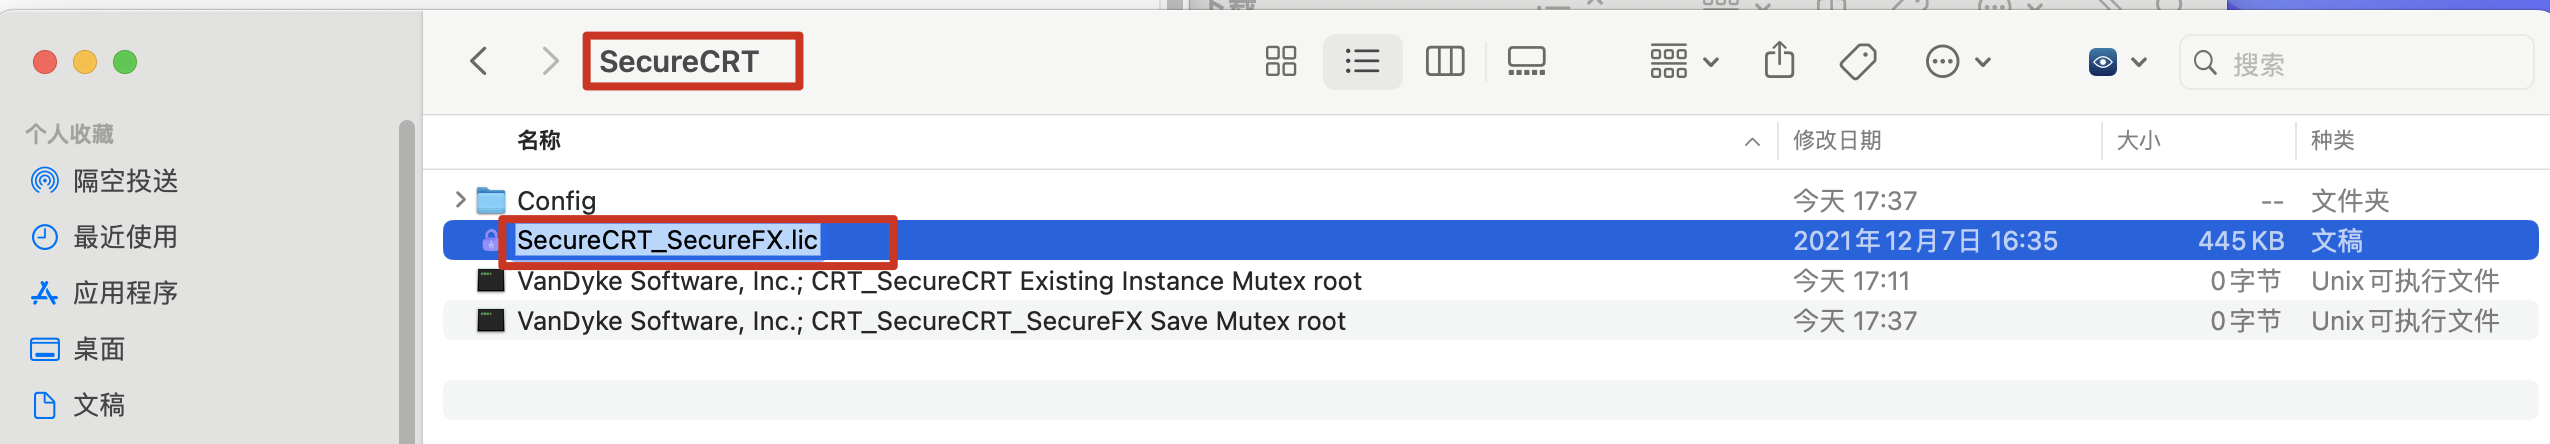Switch to column view
Image resolution: width=2550 pixels, height=444 pixels.
[1444, 62]
